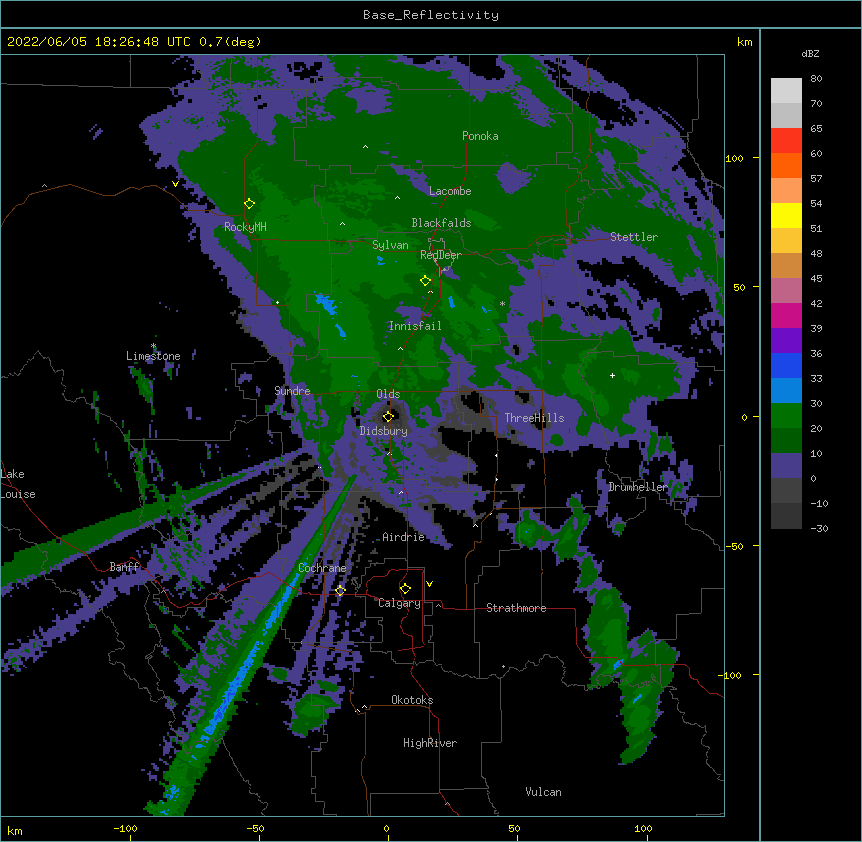Click the -100 tick on horizontal km axis
862x842 pixels.
coord(125,828)
